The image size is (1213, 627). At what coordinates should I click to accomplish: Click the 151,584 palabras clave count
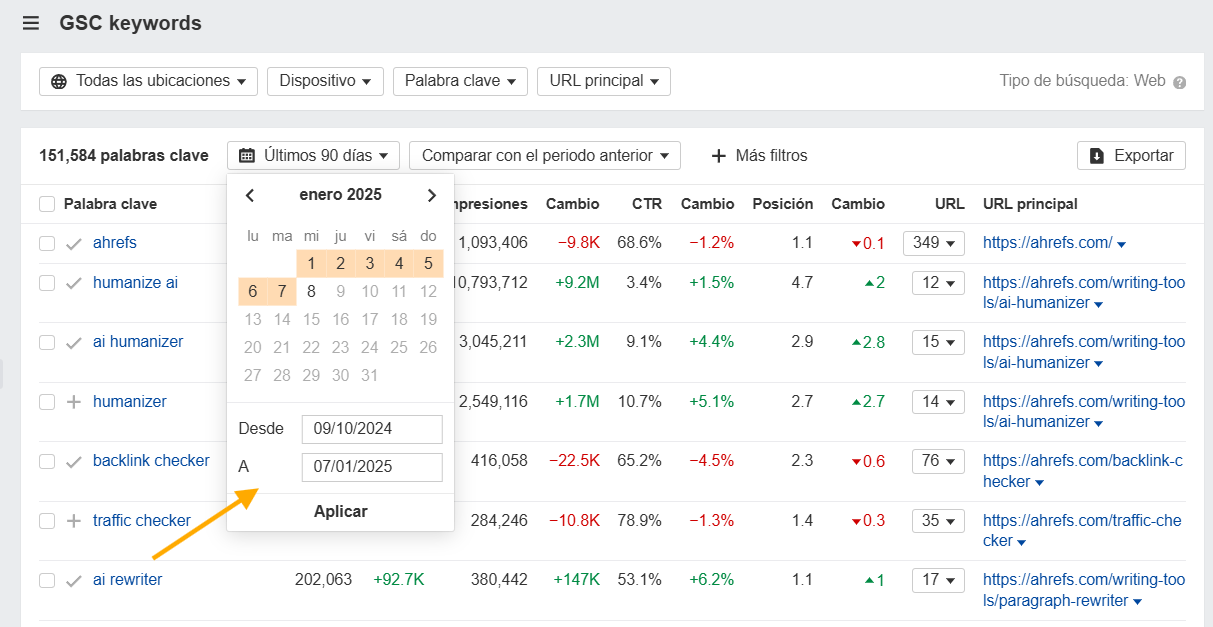coord(124,156)
